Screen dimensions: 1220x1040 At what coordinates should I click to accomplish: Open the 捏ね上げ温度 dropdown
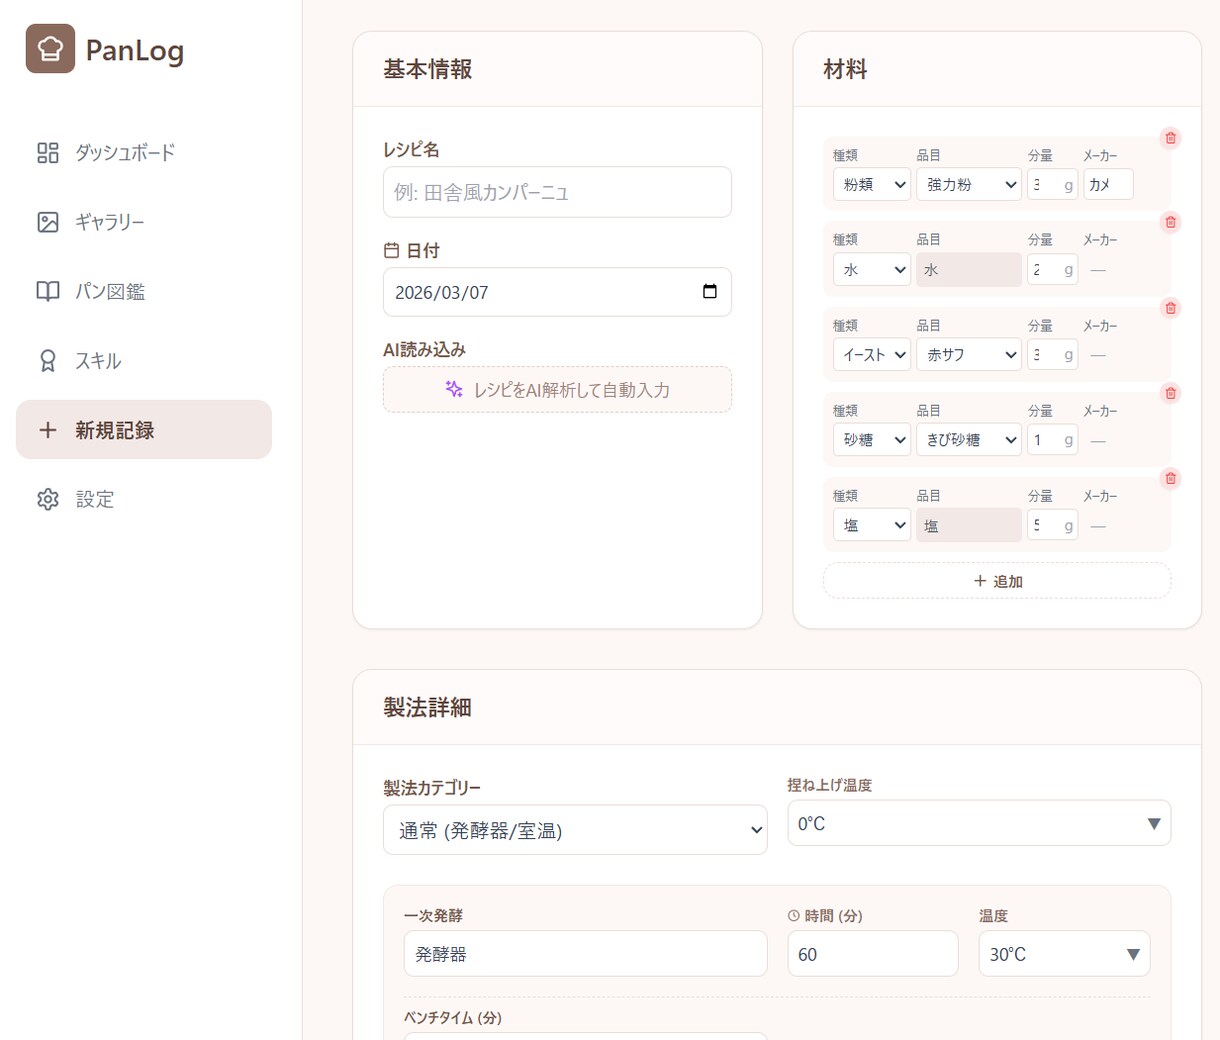pyautogui.click(x=979, y=823)
